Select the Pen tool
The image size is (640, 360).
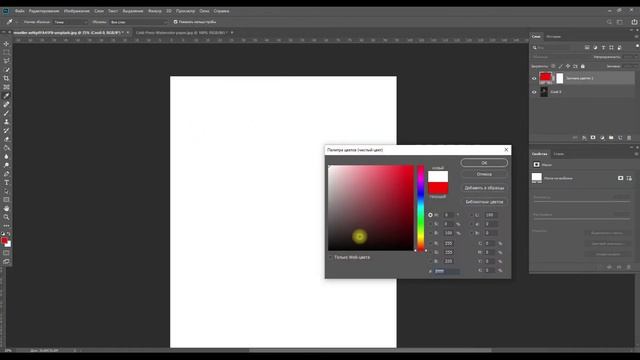coord(6,174)
